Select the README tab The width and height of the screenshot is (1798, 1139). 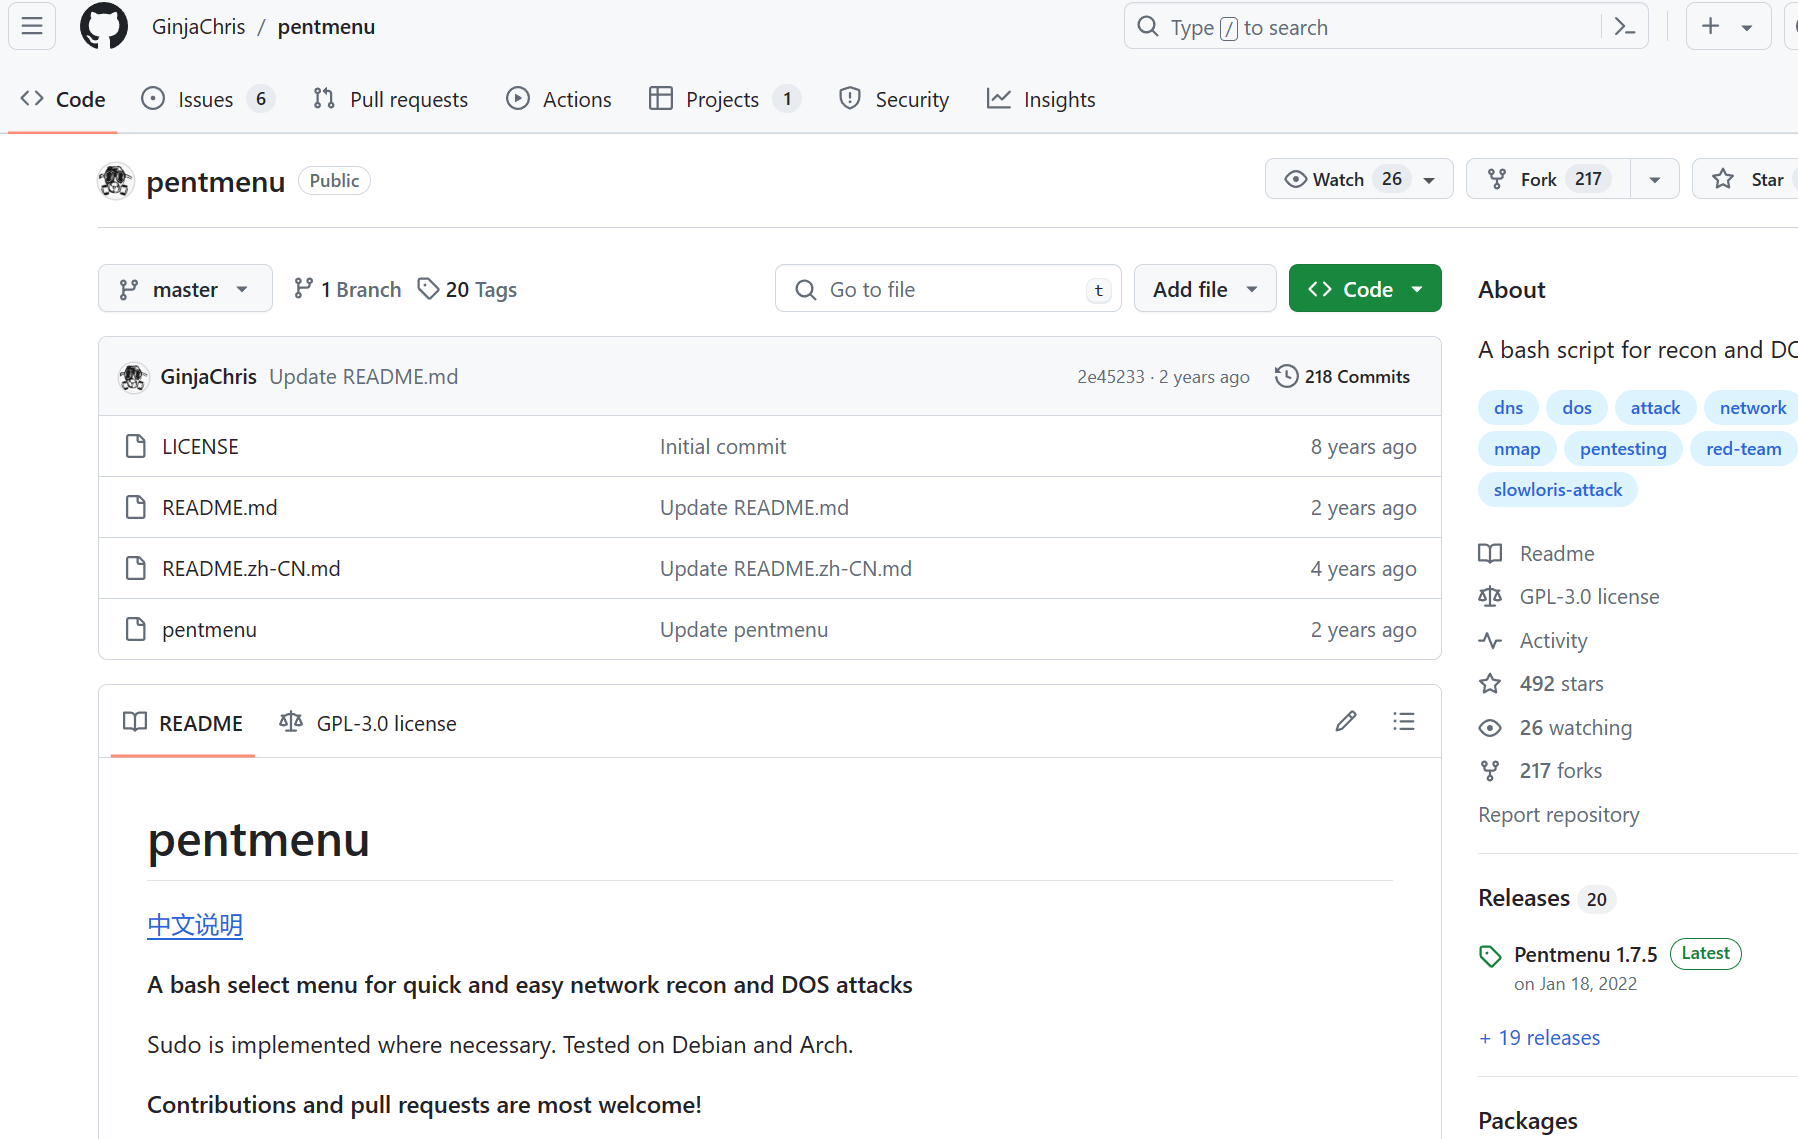point(183,723)
